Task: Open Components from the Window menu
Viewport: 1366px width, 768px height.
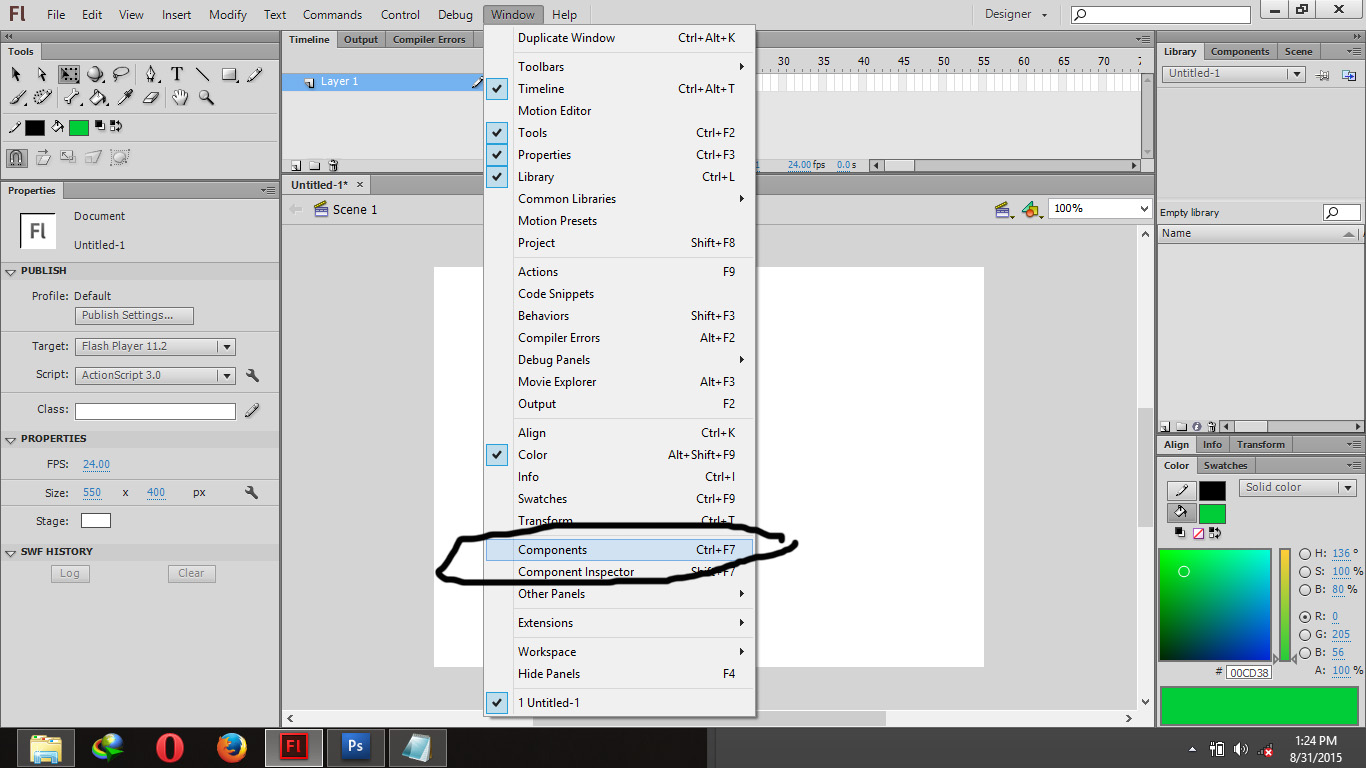Action: [x=553, y=549]
